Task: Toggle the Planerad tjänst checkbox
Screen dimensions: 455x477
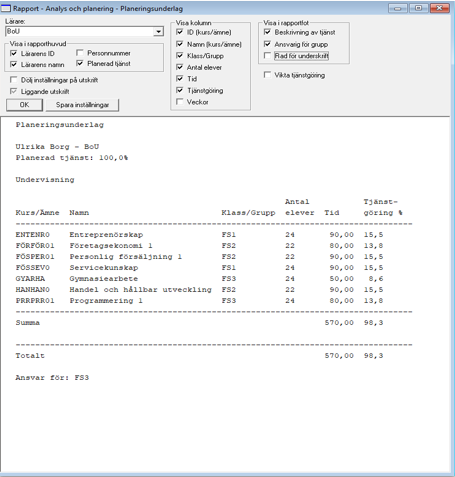Action: coord(80,63)
